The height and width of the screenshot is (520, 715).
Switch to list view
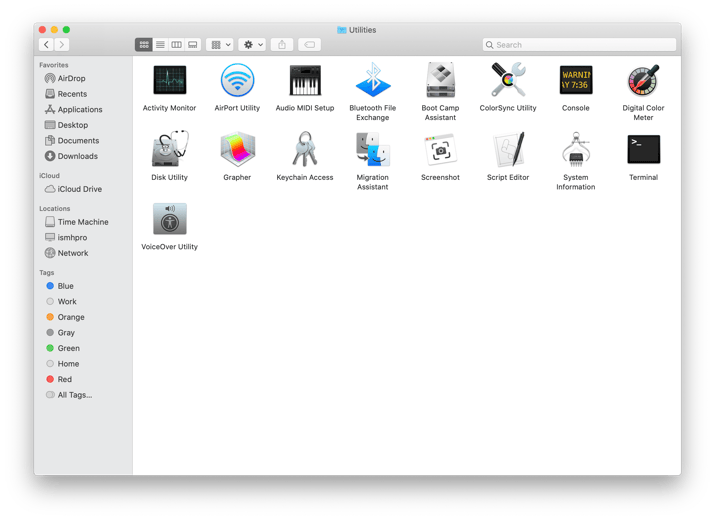(161, 44)
